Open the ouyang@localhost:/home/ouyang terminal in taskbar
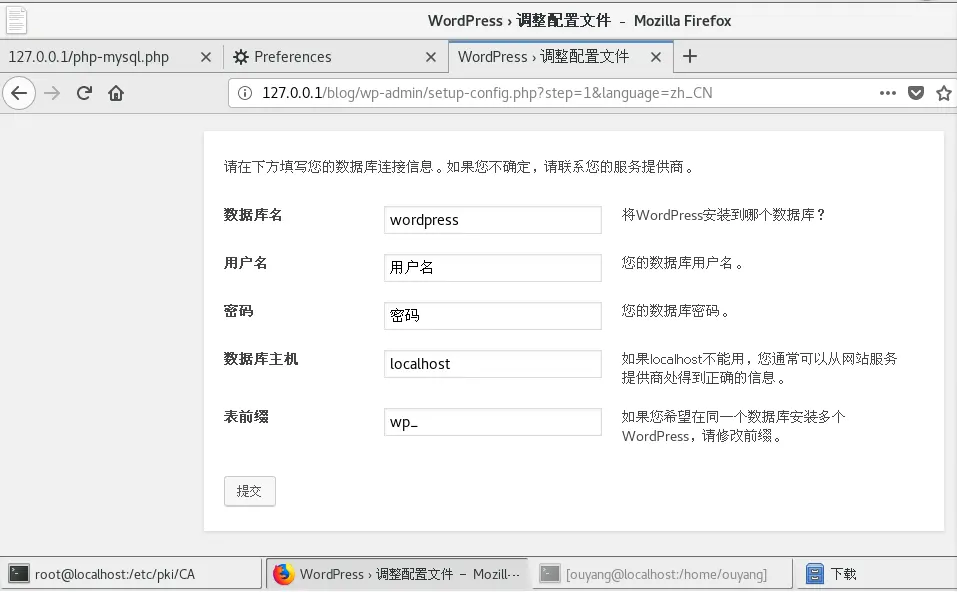 point(662,574)
